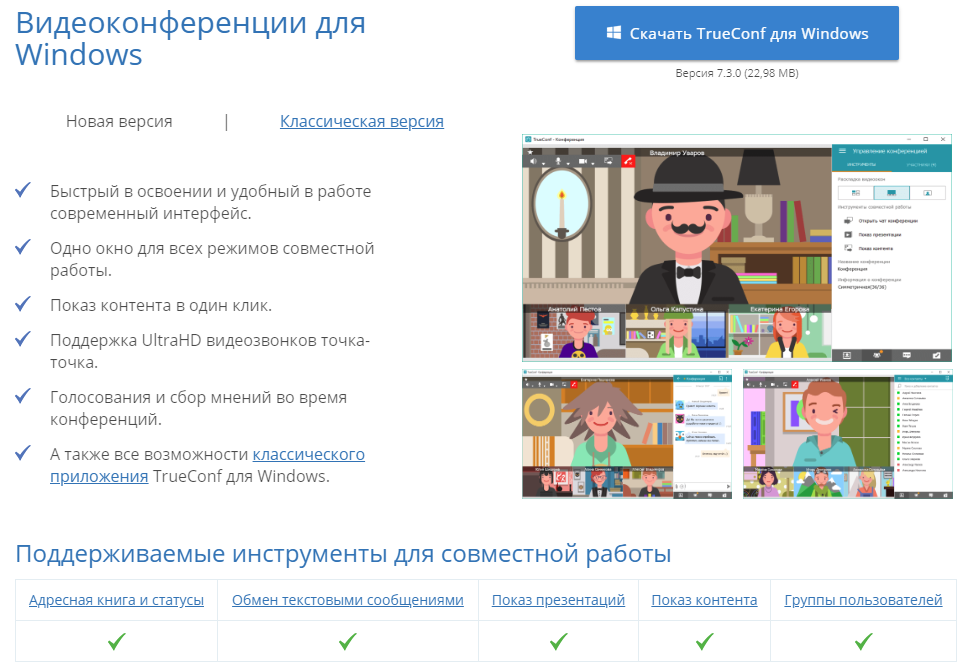
Task: Open the Адресная книга и статусы link
Action: (116, 600)
